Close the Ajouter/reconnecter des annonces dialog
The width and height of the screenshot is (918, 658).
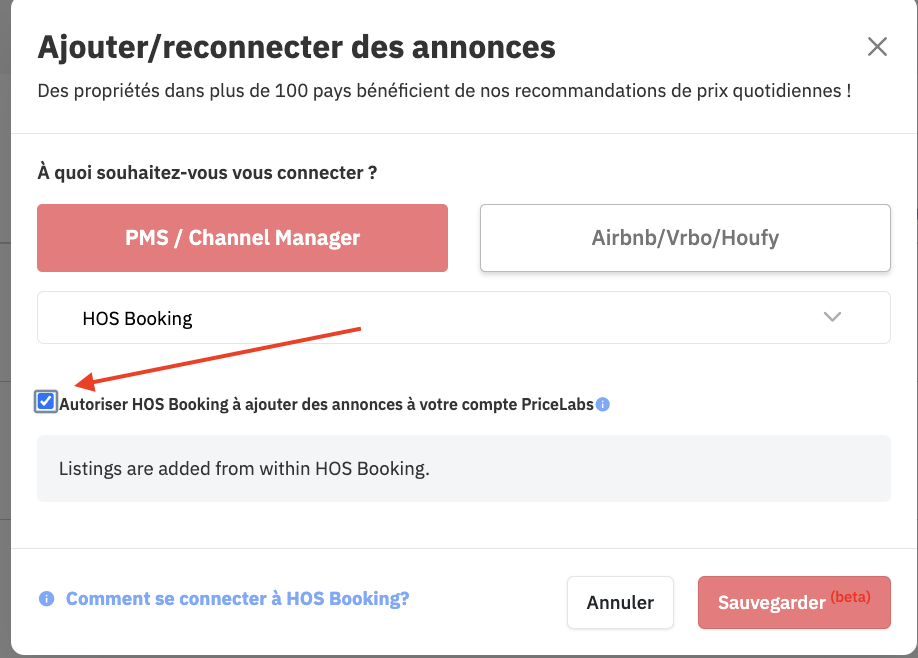tap(877, 46)
